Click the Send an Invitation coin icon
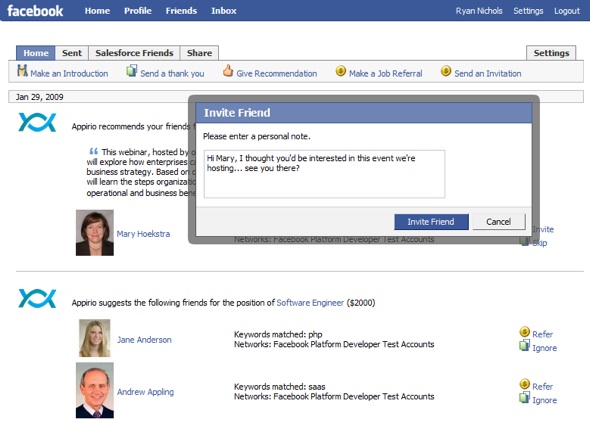The image size is (590, 423). point(446,70)
